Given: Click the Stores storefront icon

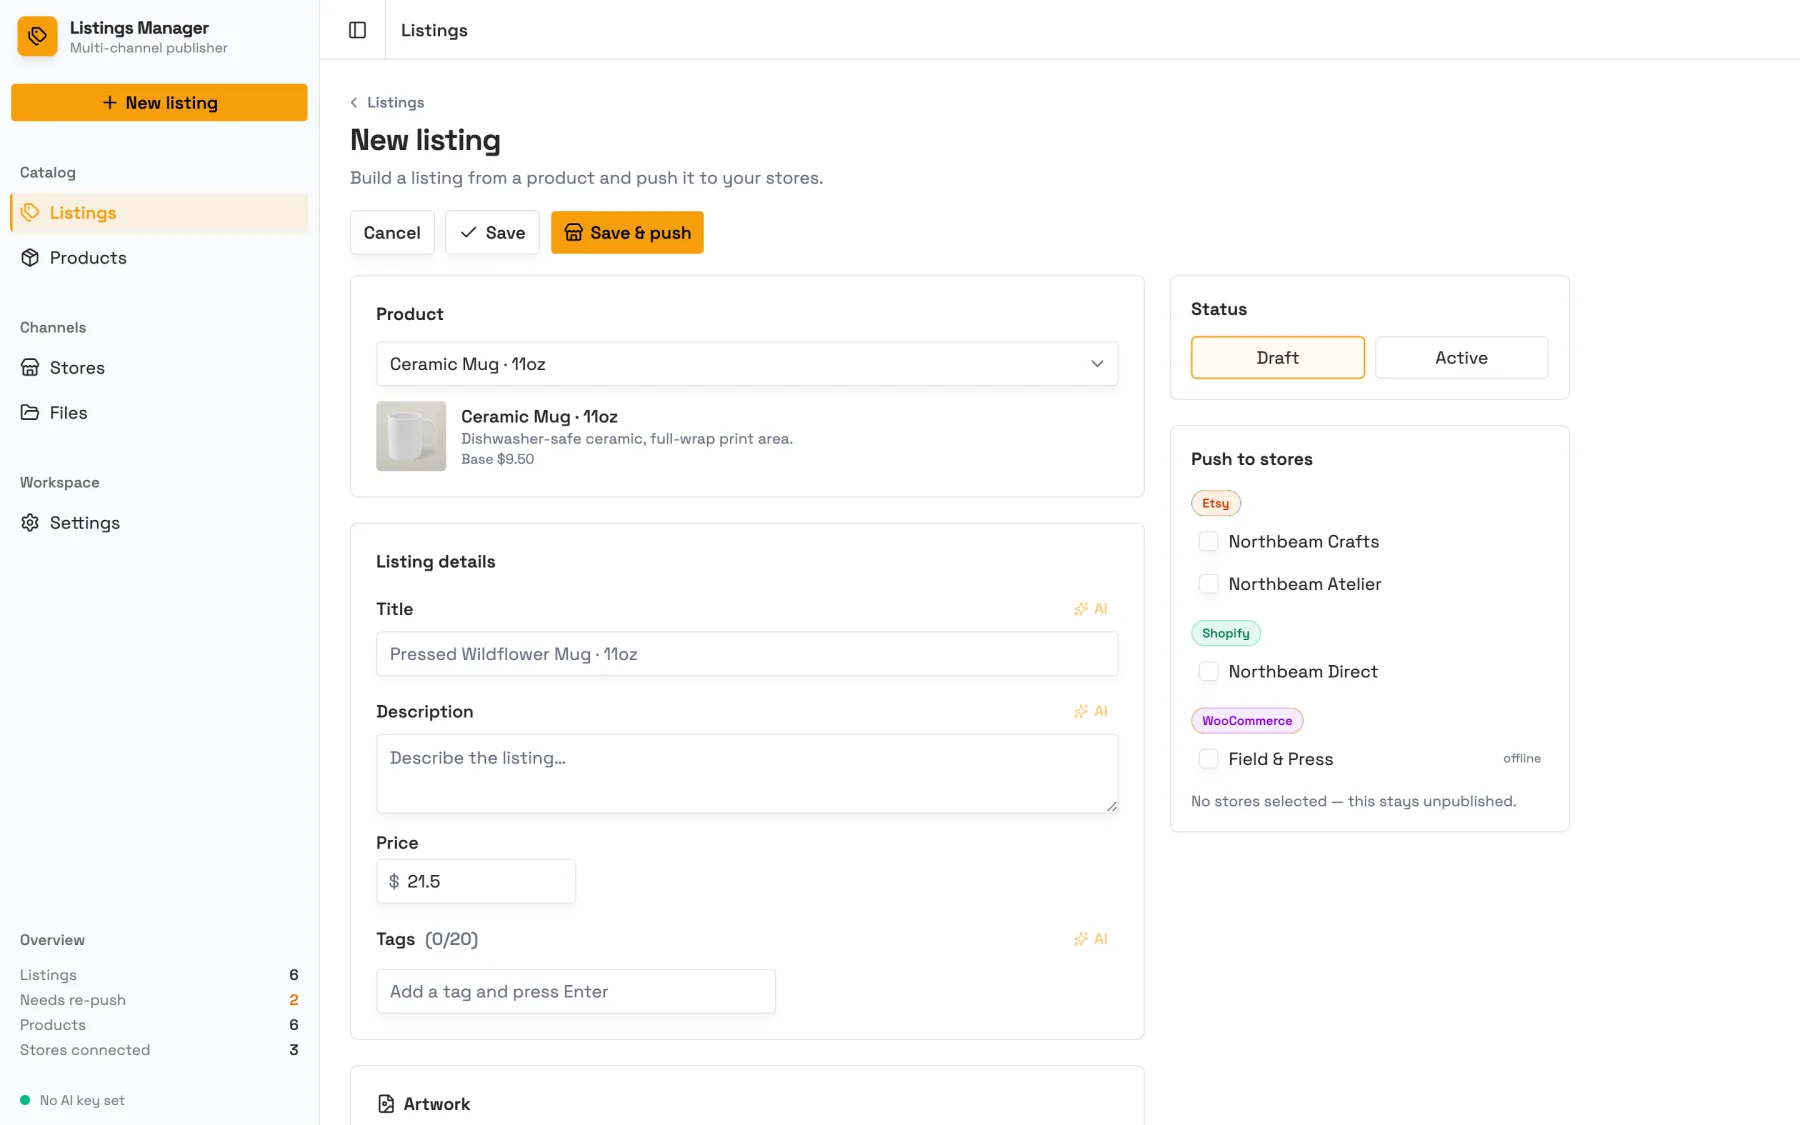Looking at the screenshot, I should tap(30, 367).
